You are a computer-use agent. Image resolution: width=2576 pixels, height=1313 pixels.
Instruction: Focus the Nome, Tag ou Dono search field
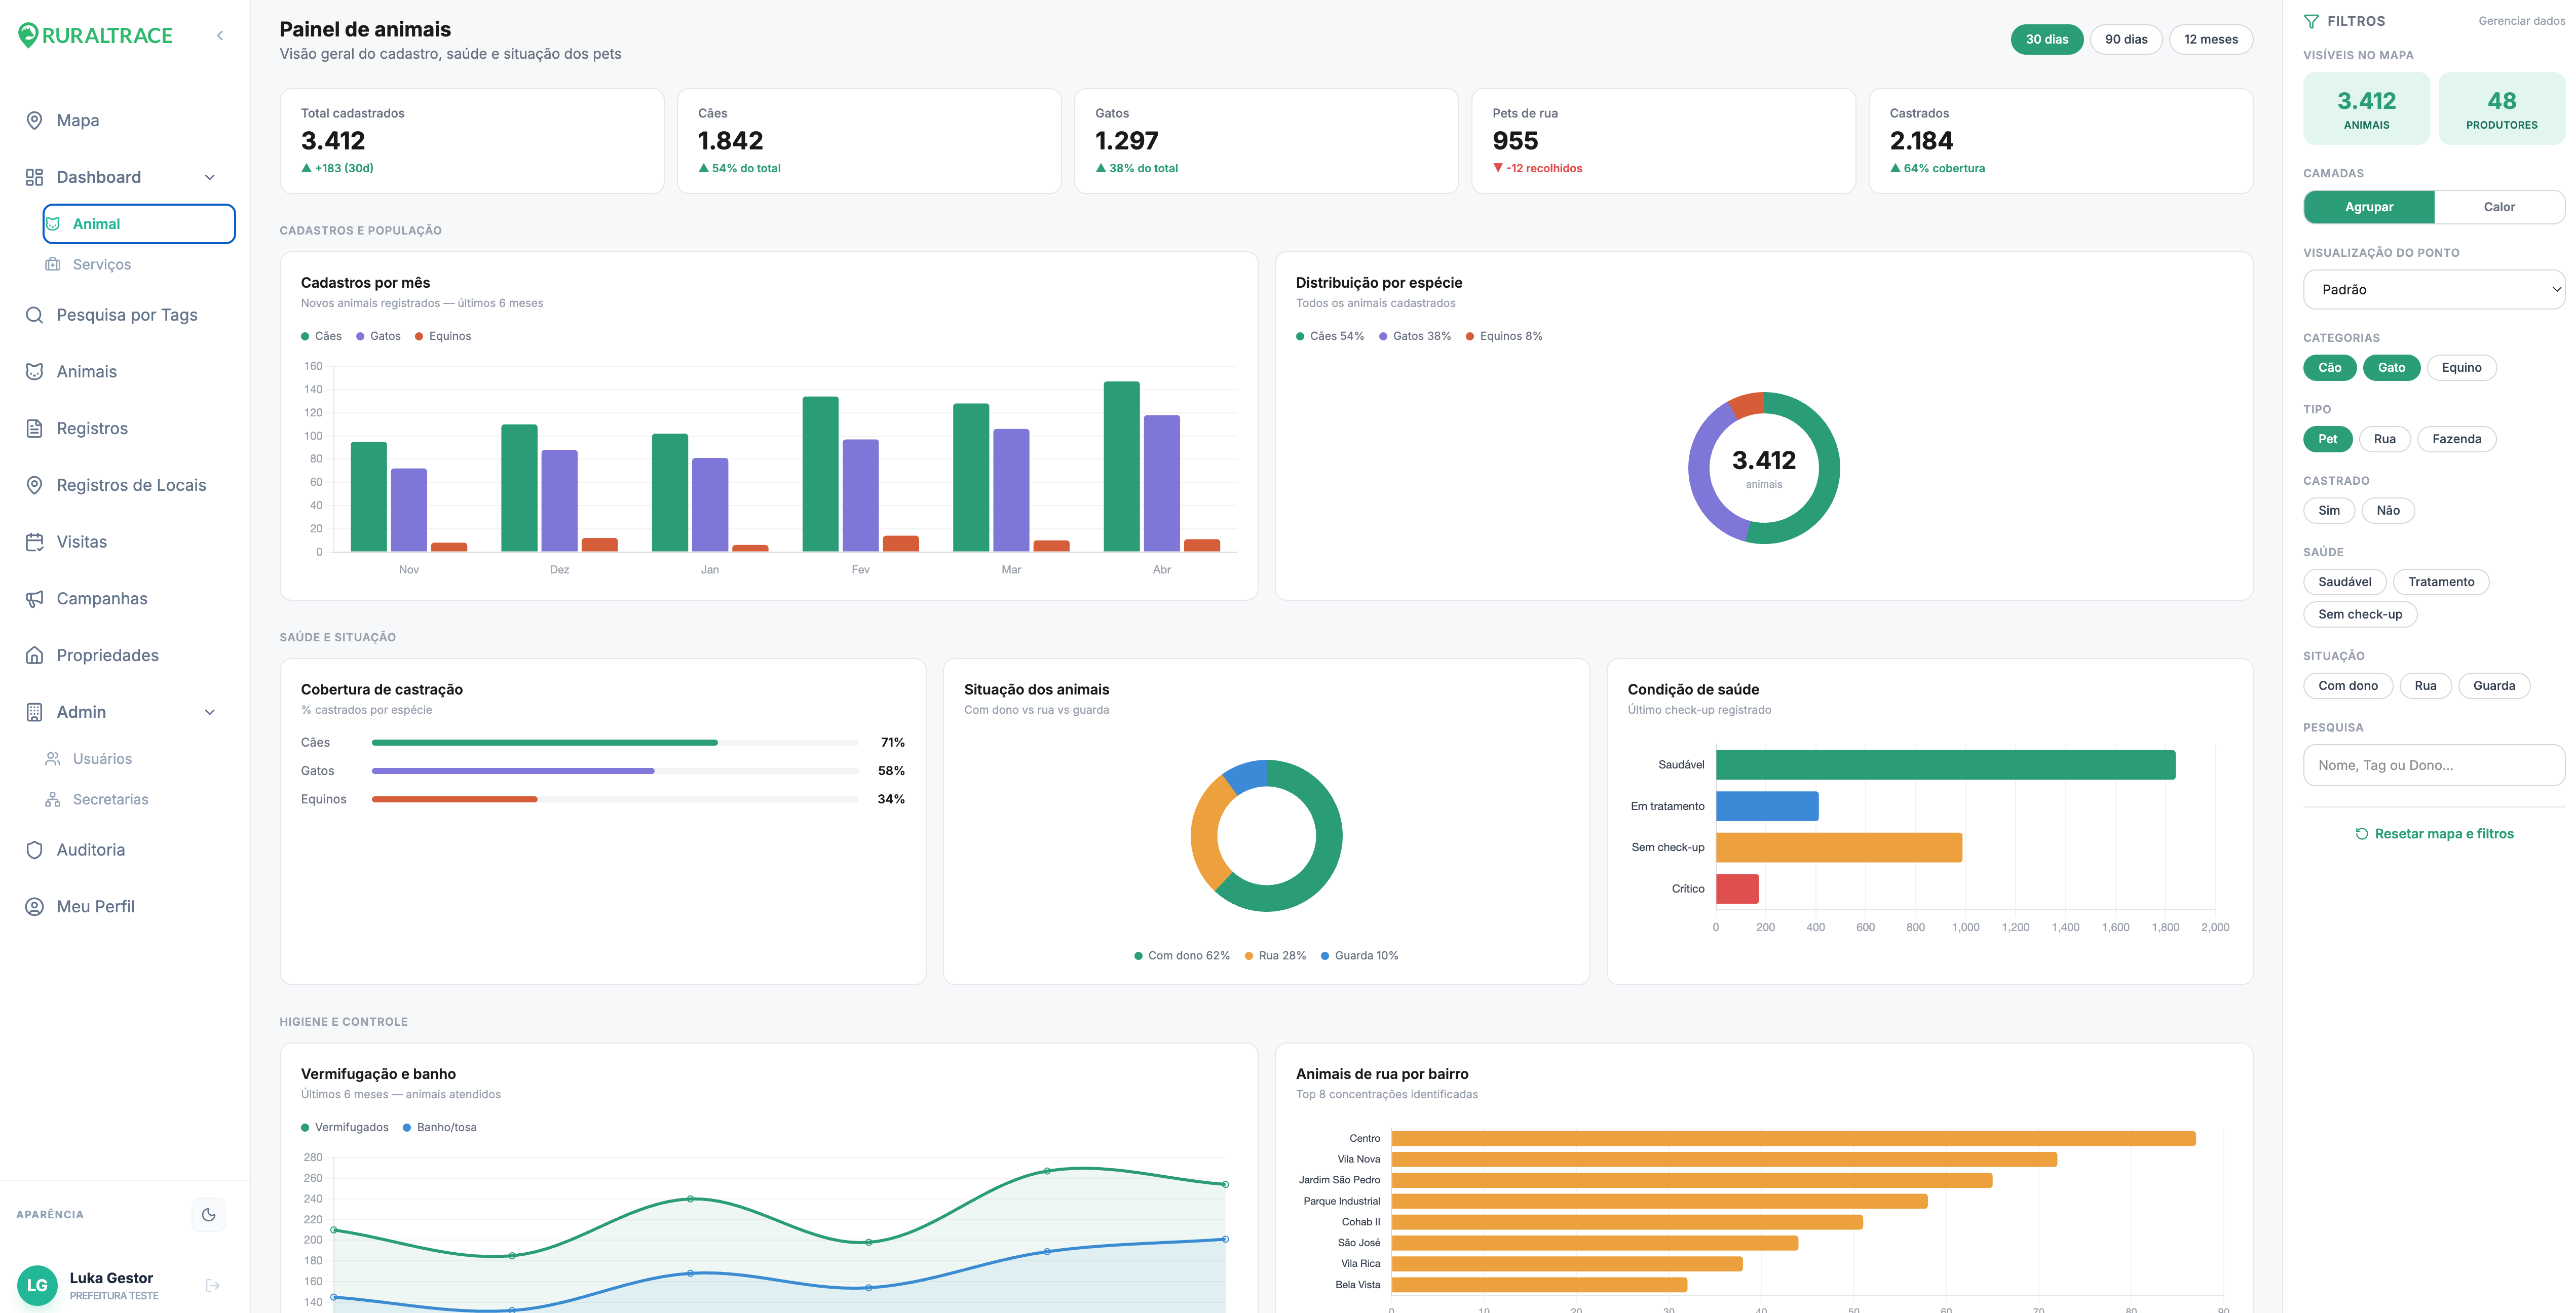click(x=2433, y=765)
